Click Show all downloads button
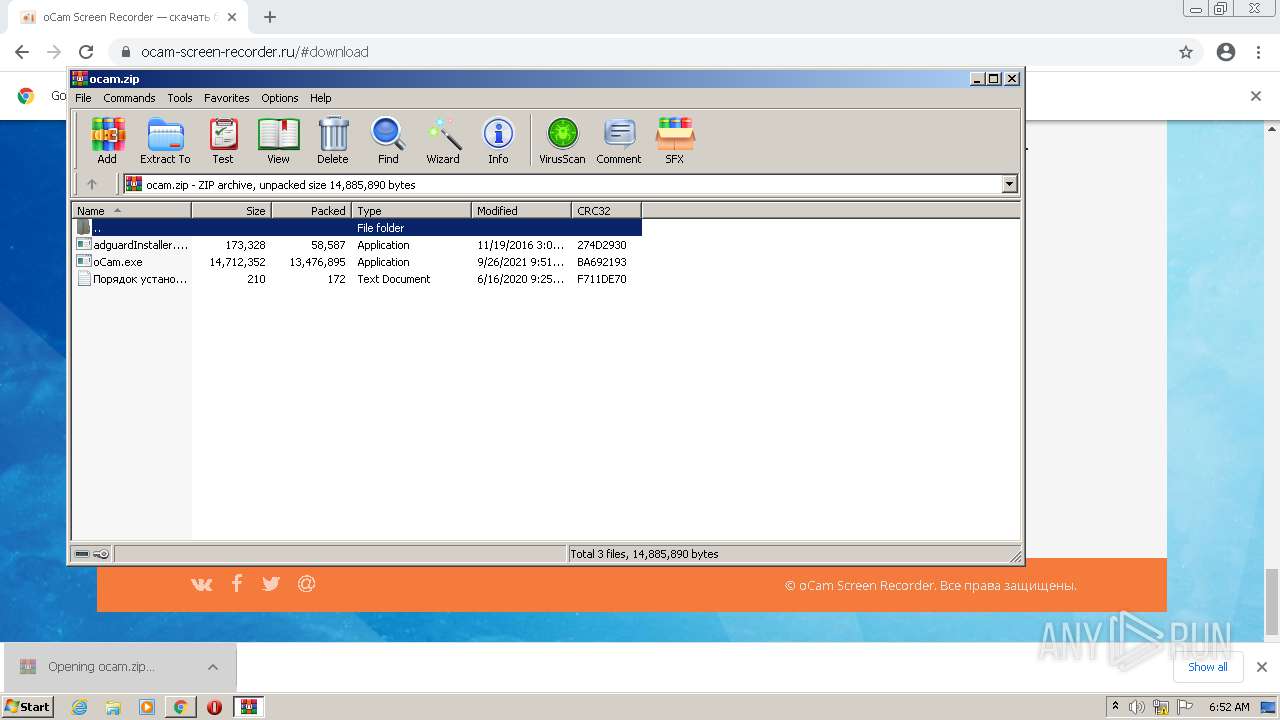Viewport: 1280px width, 720px height. point(1208,667)
